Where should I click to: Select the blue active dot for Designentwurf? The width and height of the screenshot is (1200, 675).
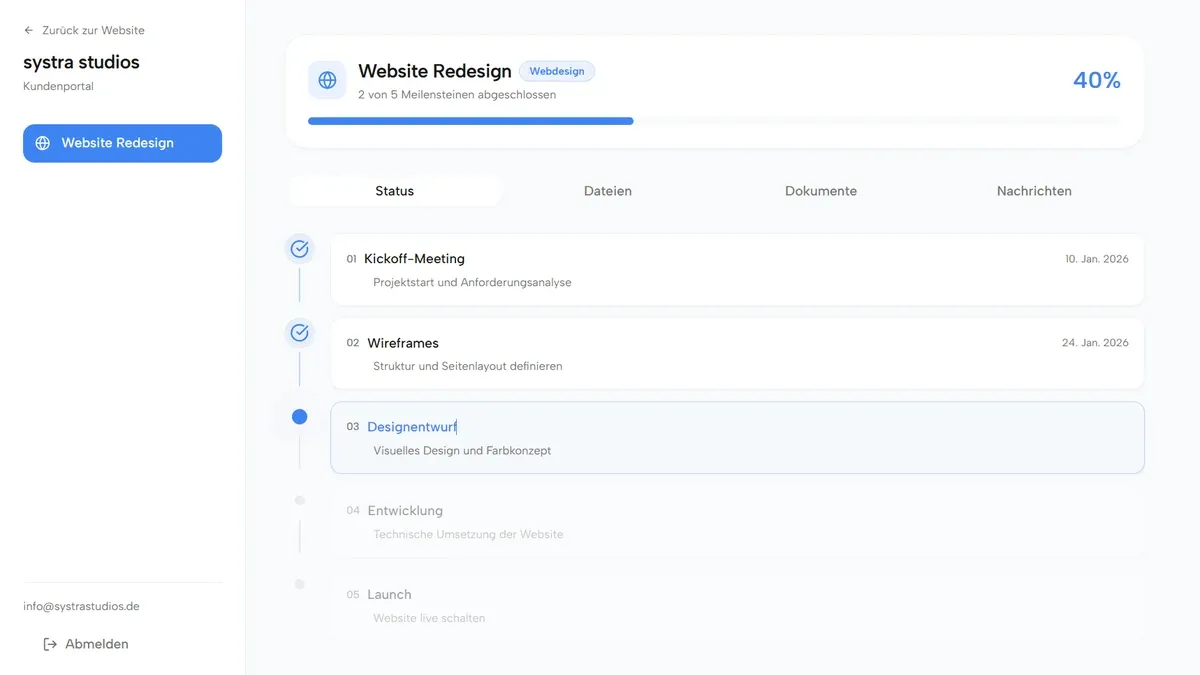pos(299,416)
